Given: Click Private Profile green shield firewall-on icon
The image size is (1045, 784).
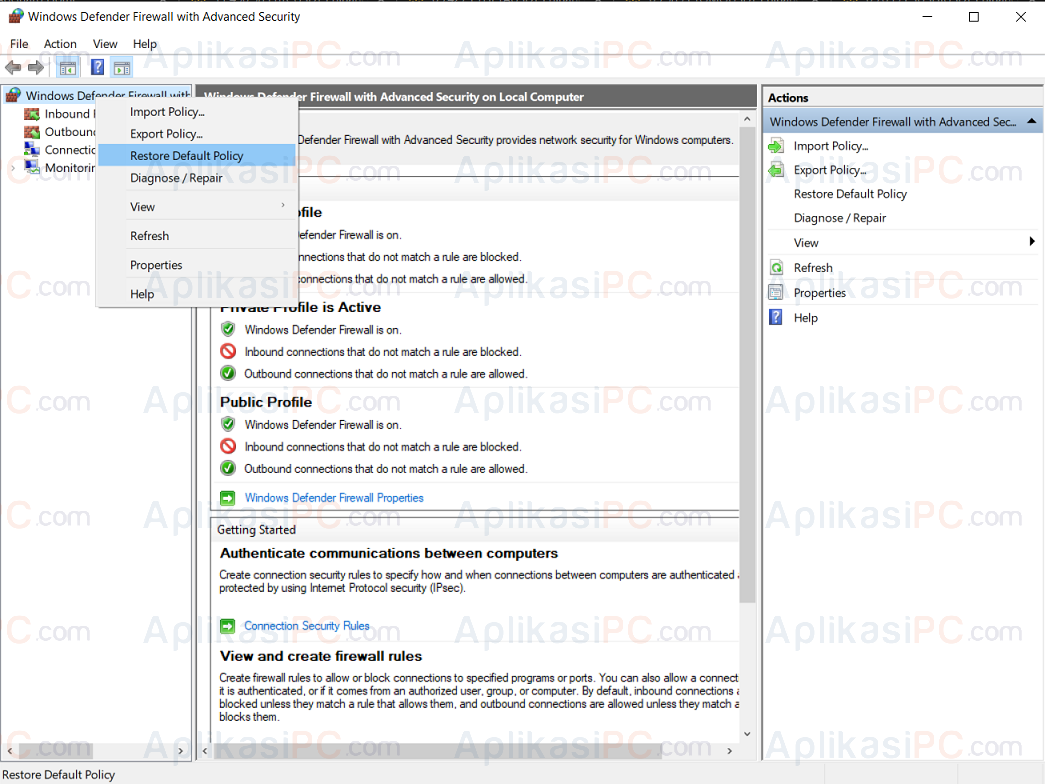Looking at the screenshot, I should tap(228, 329).
